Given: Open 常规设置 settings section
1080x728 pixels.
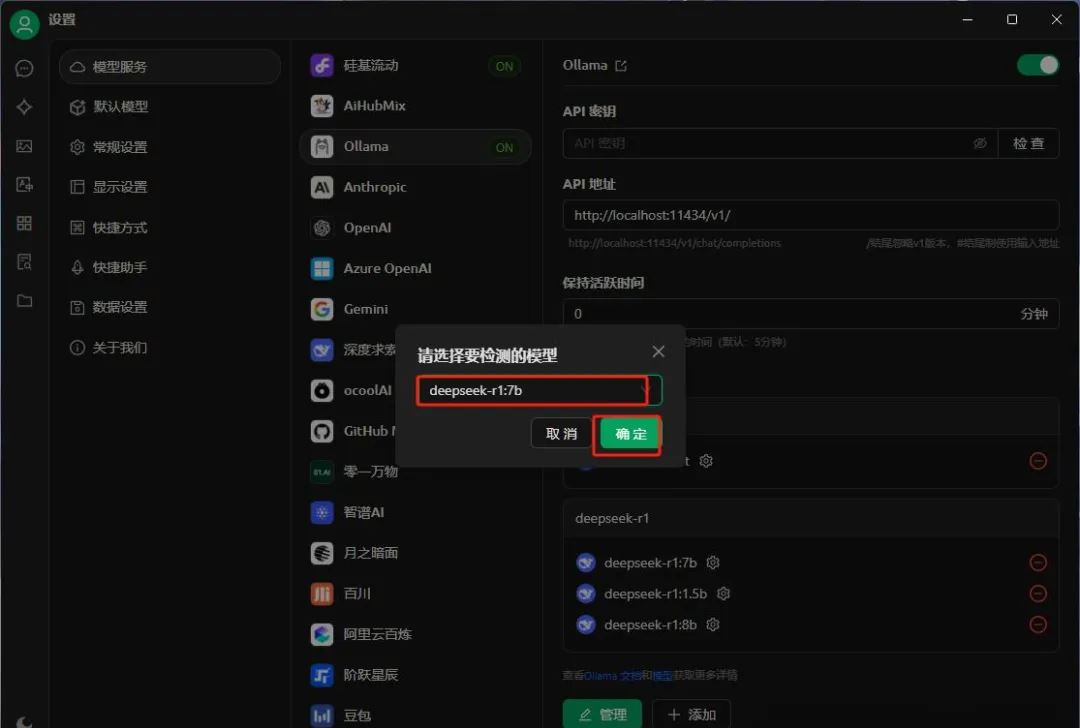Looking at the screenshot, I should [x=170, y=147].
